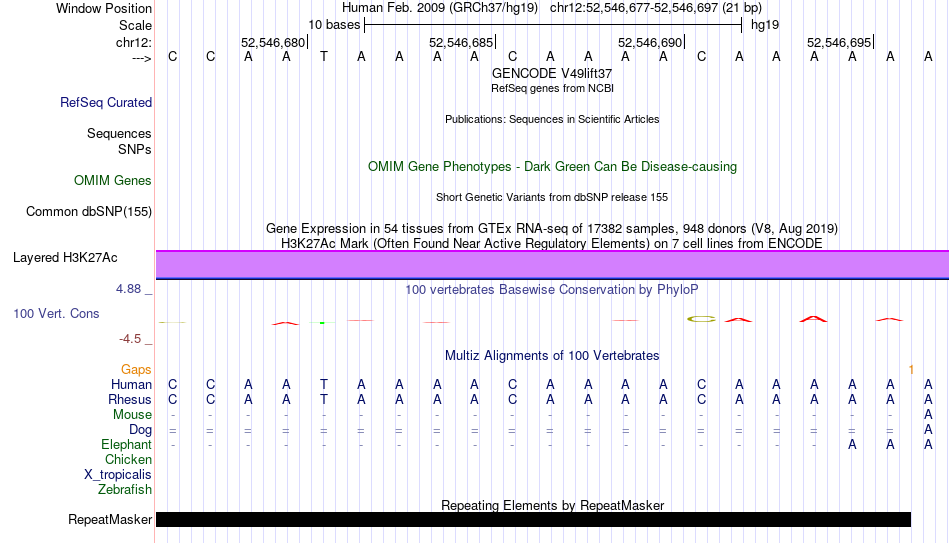Open the H3K27Ac Mark ENCODE track title

(552, 244)
